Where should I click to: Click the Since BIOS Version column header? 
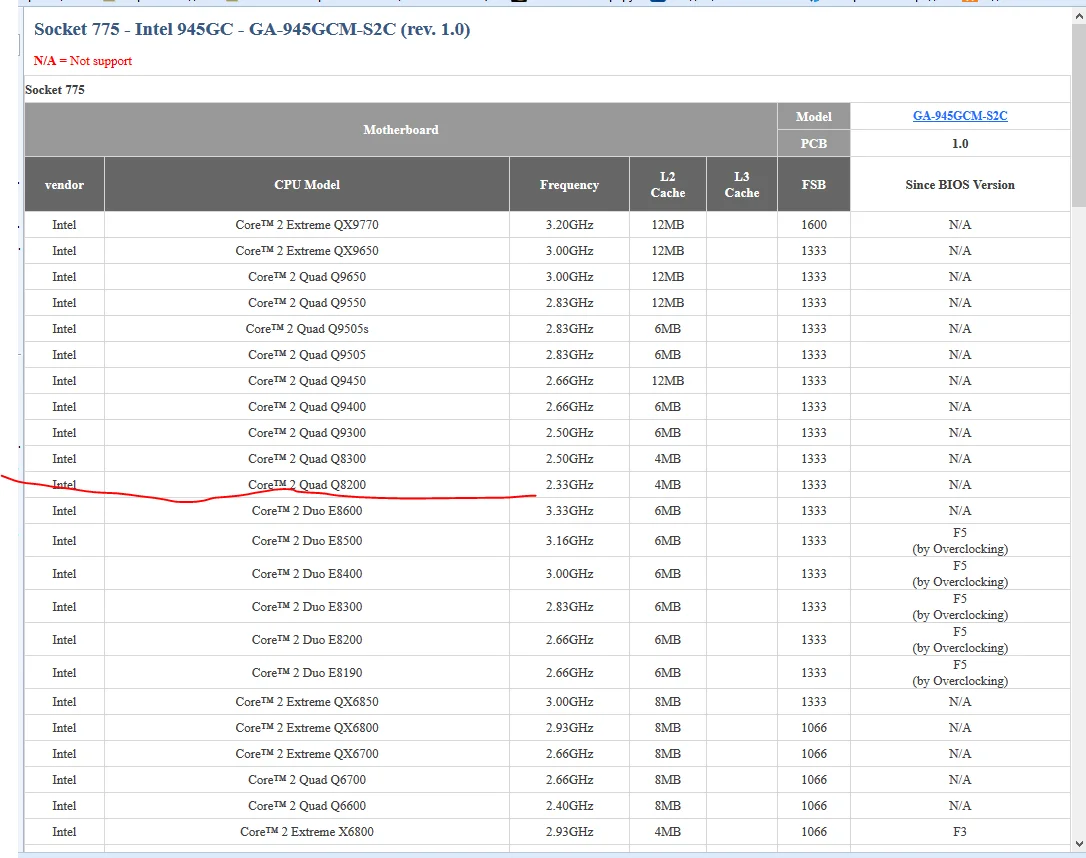959,185
